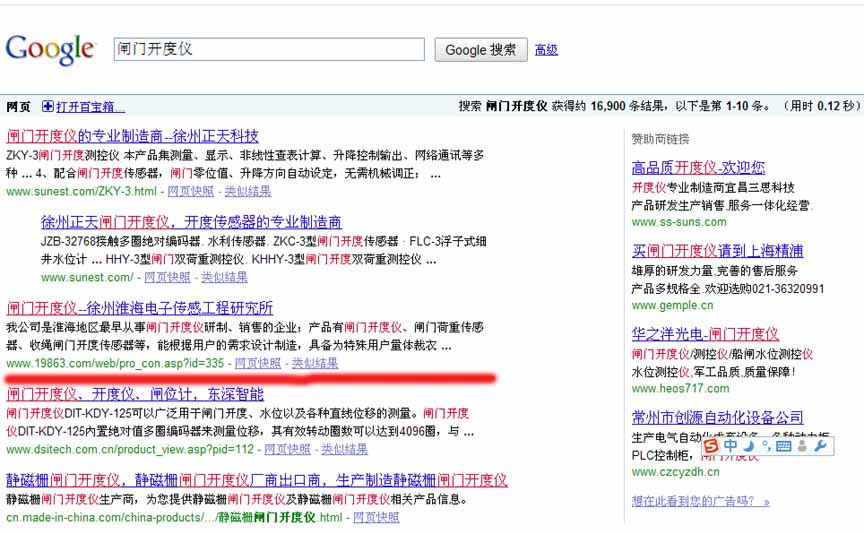The height and width of the screenshot is (534, 864).
Task: Open result 闸门开度仪的专业制造商--徐州正天科技
Action: [132, 136]
